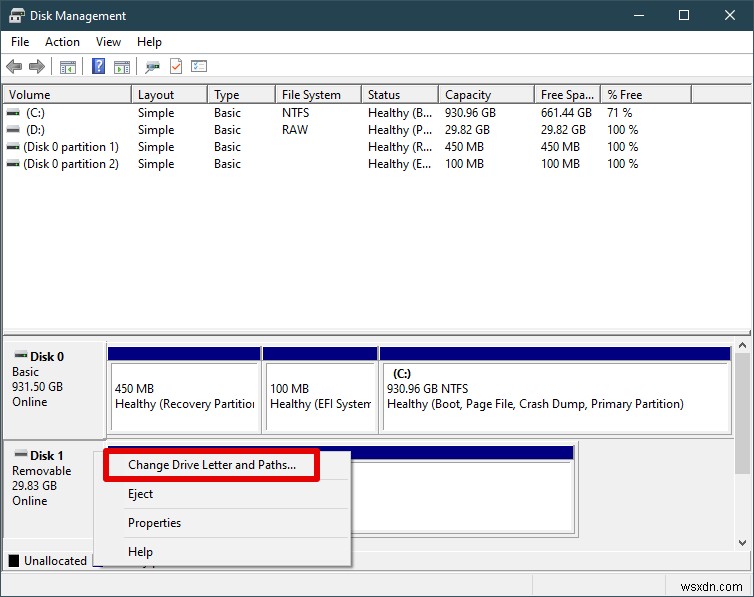The height and width of the screenshot is (597, 754).
Task: Click the Connect/Rescan disk toolbar icon
Action: point(152,67)
